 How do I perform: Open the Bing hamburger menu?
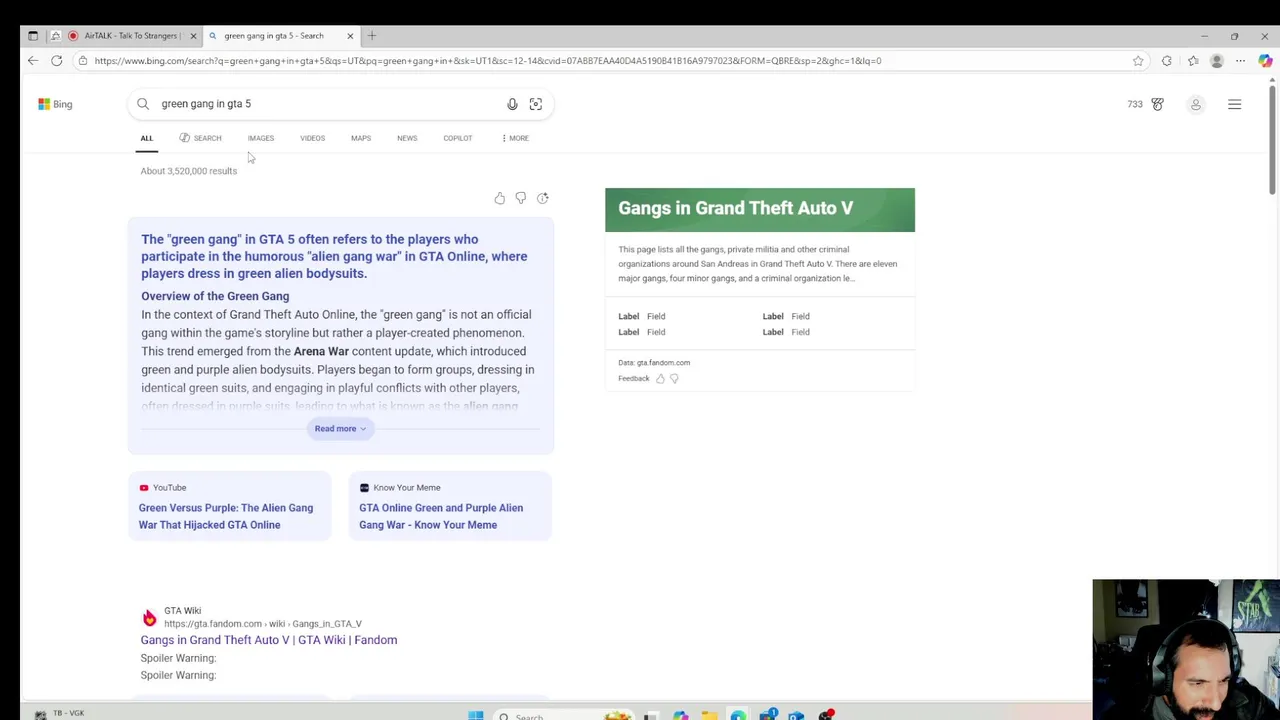1234,104
